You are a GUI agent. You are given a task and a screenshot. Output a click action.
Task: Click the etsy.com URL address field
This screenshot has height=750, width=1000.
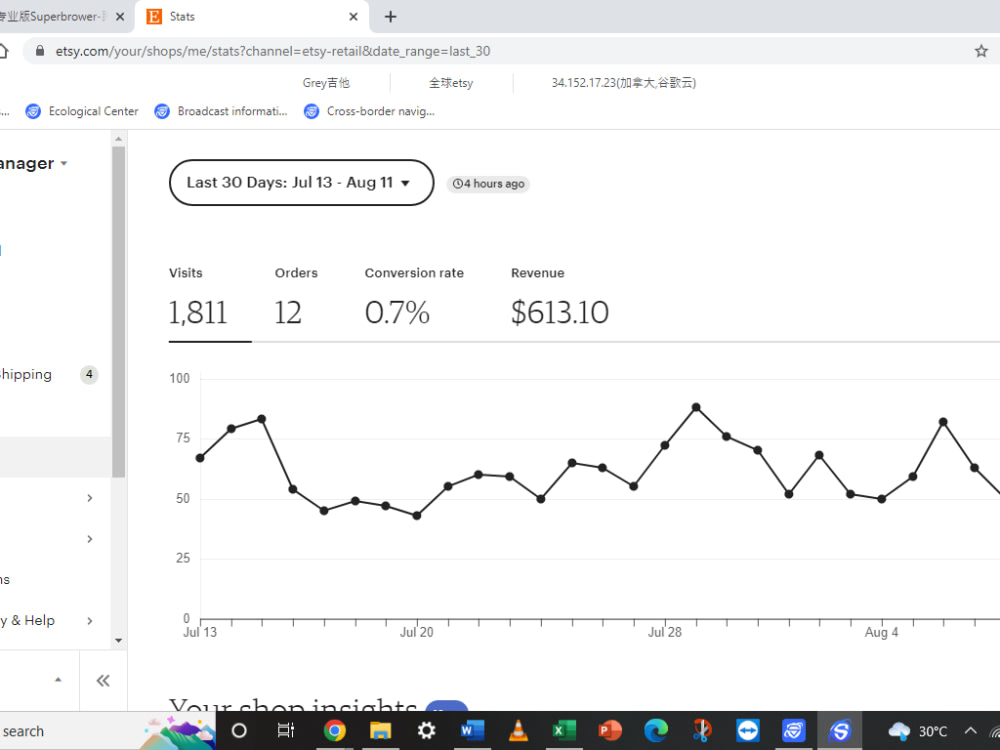(x=272, y=51)
